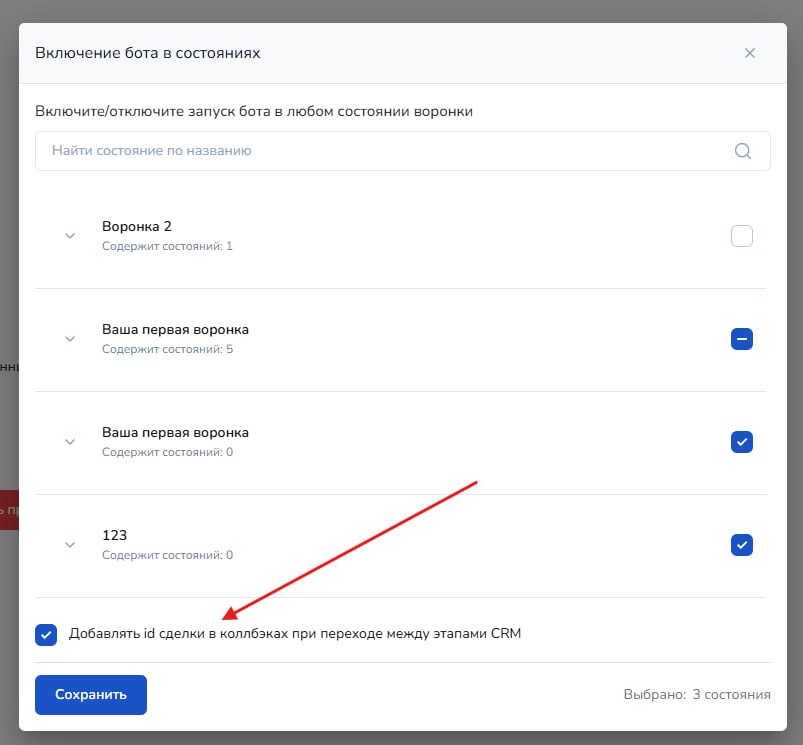803x745 pixels.
Task: Click 'Содержит состояний: 5' funnel subtitle
Action: [x=167, y=350]
